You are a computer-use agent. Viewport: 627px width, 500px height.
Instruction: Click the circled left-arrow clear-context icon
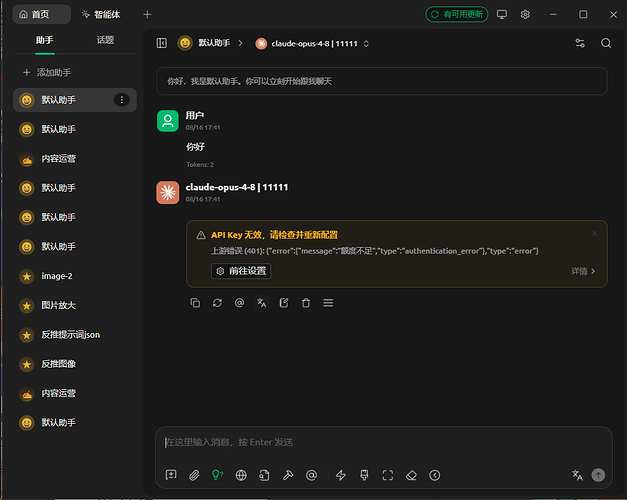[x=435, y=475]
